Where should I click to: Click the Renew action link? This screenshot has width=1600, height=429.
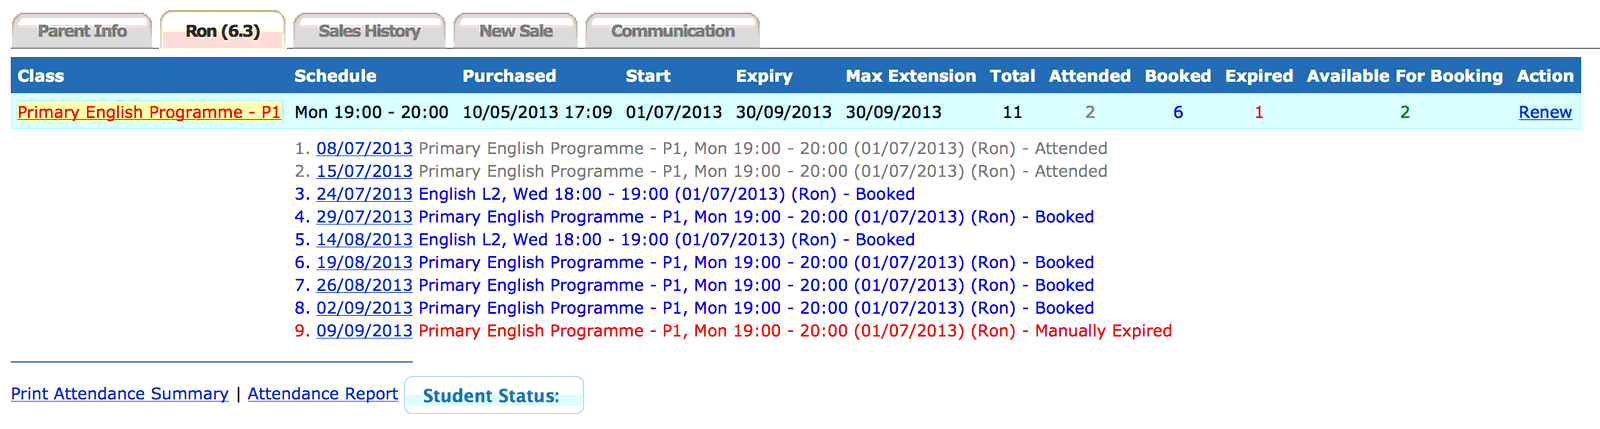[x=1545, y=112]
